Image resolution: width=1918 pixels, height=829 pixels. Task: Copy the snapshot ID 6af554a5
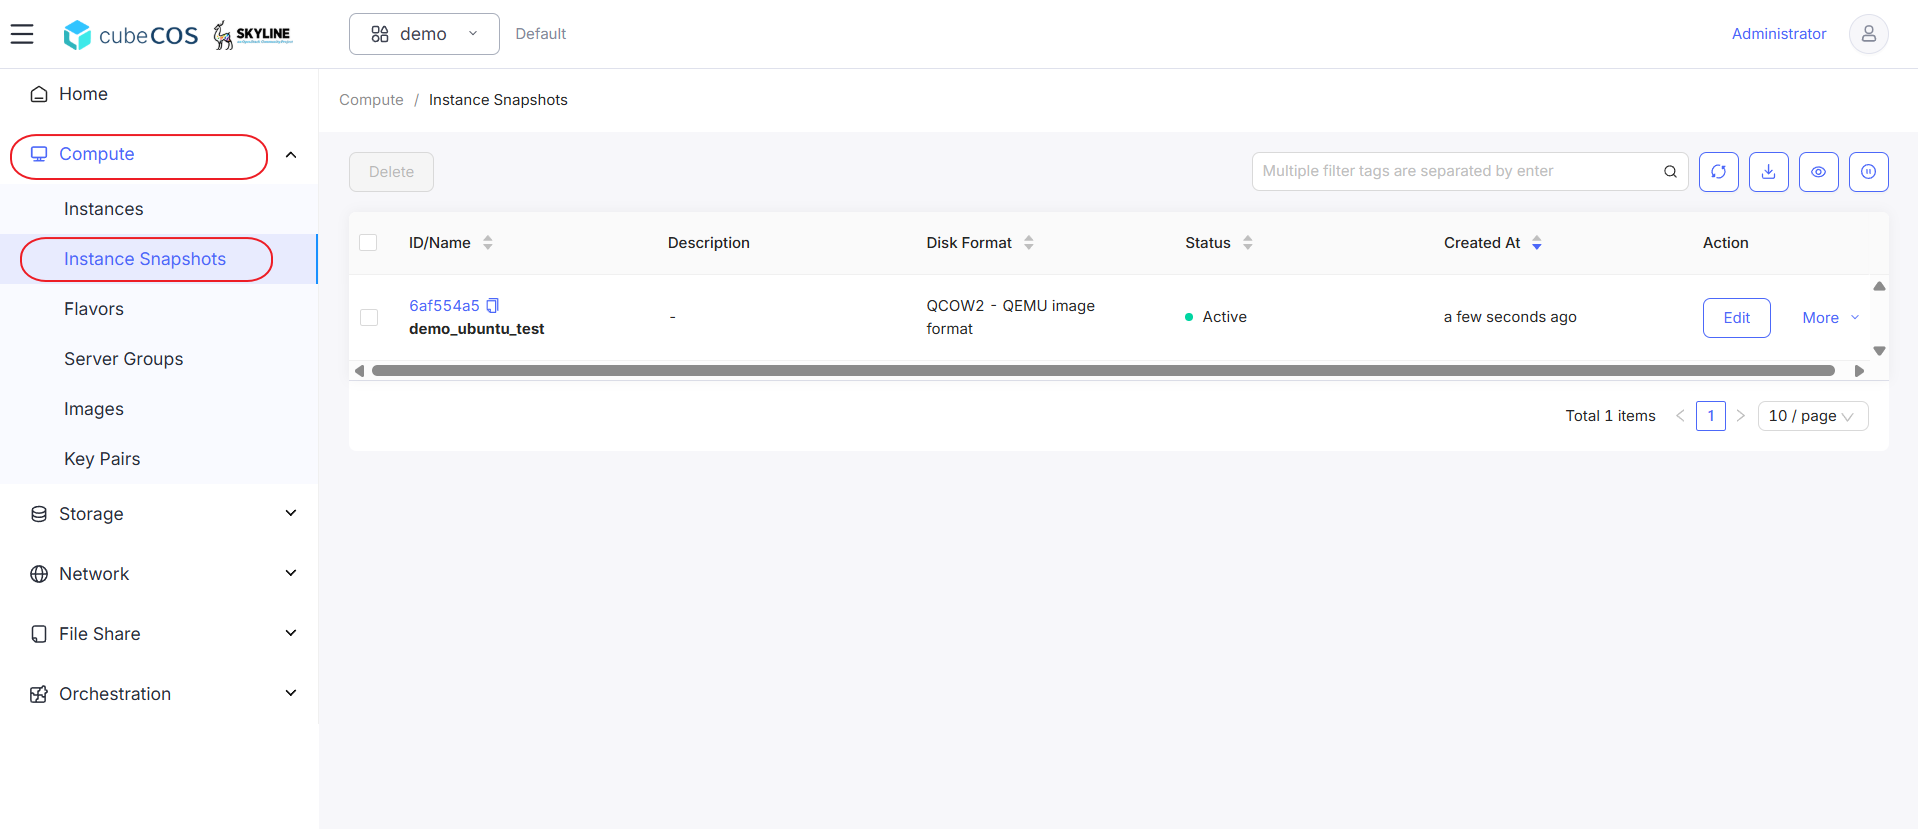pos(492,305)
